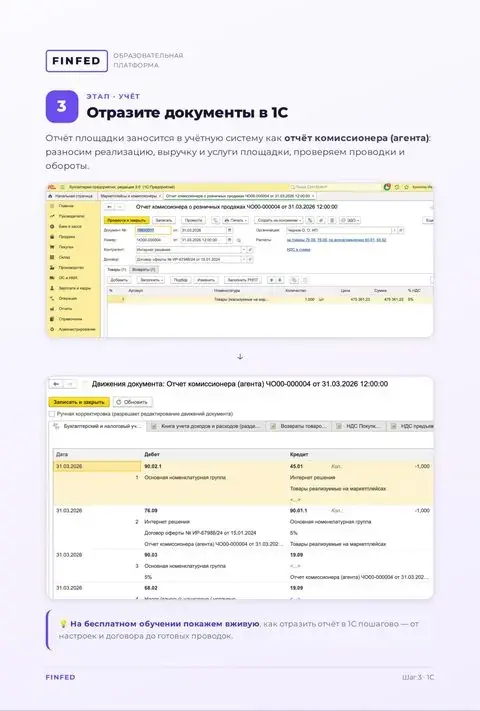Click the forward arrow in Движения документа window
The height and width of the screenshot is (711, 480).
(x=69, y=384)
